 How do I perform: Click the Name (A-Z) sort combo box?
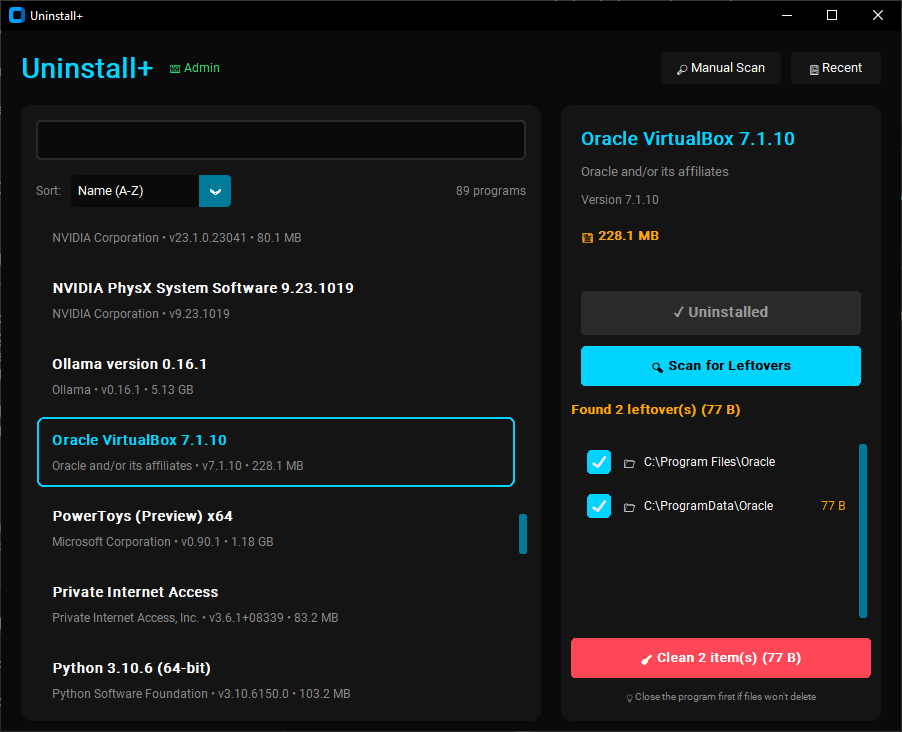point(151,191)
